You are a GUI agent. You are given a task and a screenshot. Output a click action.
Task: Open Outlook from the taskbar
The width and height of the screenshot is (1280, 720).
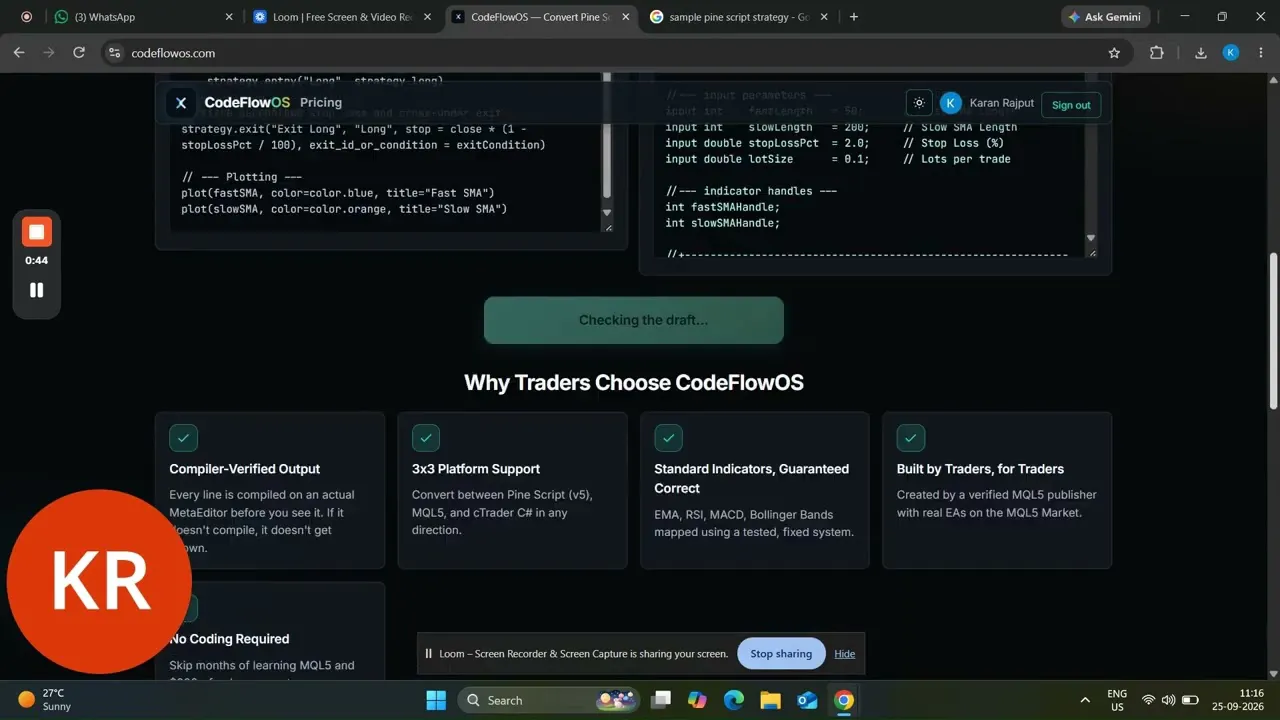[x=807, y=700]
